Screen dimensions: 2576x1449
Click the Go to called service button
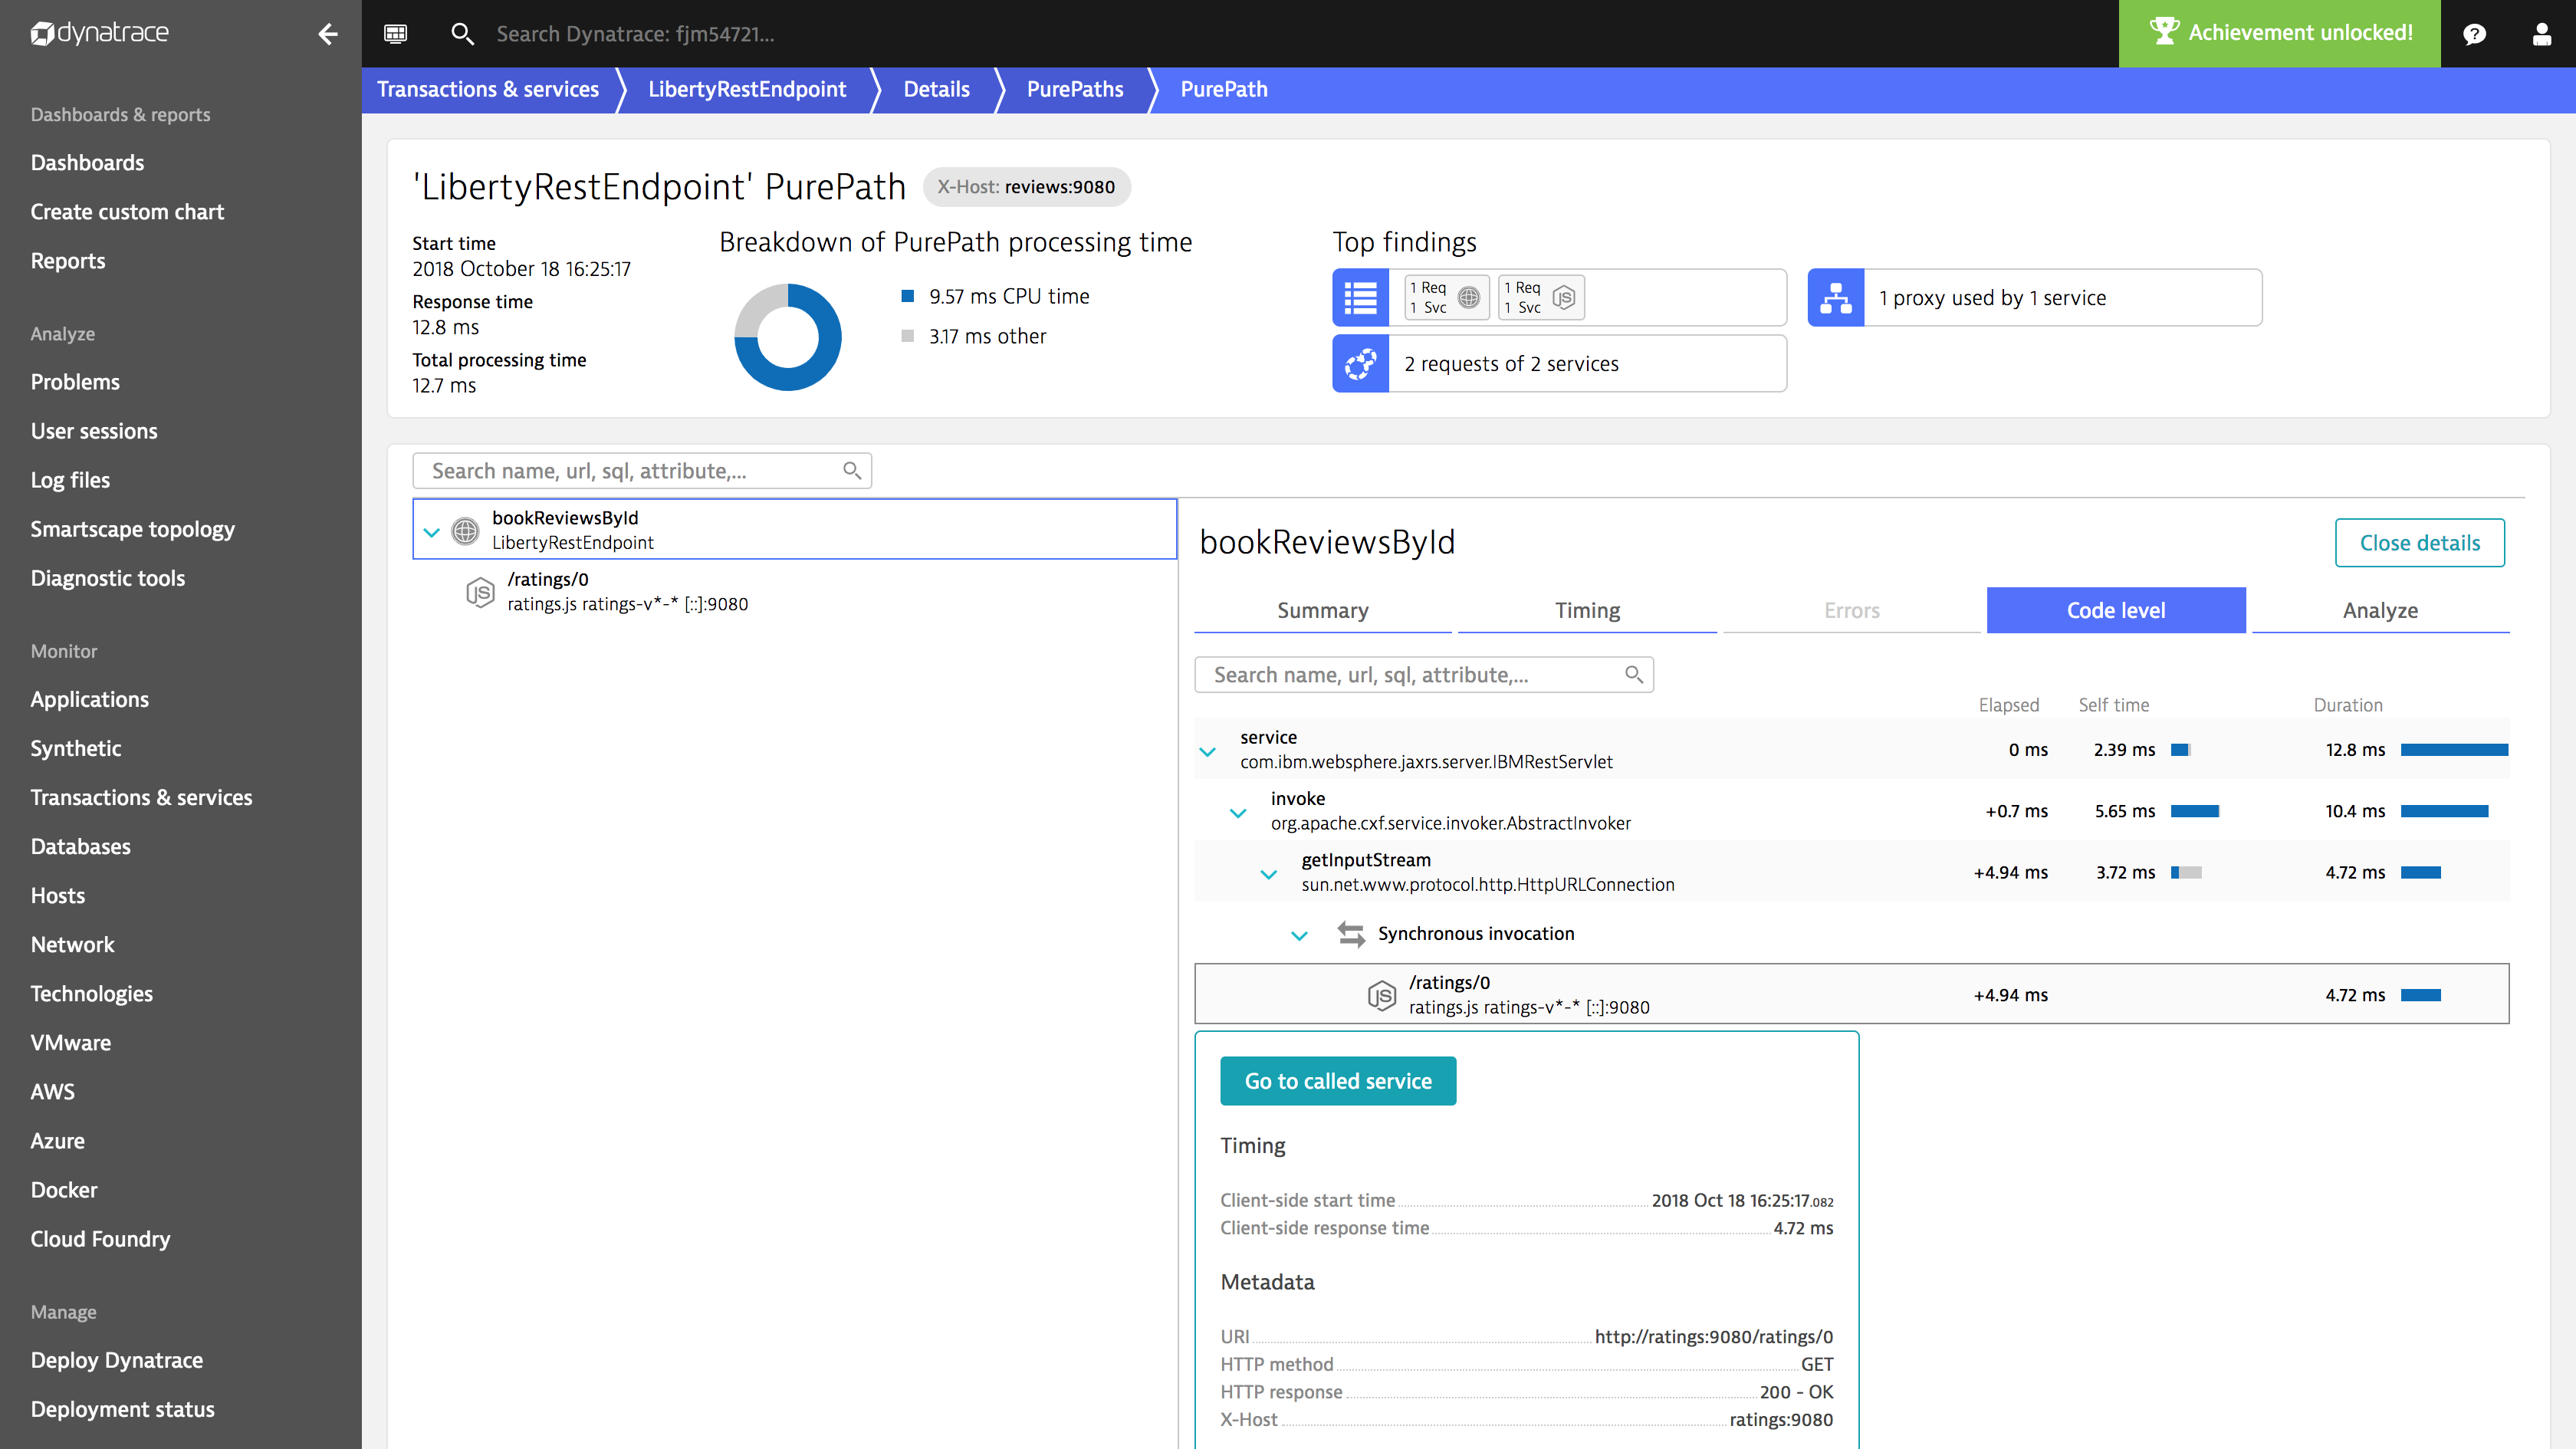(x=1338, y=1081)
